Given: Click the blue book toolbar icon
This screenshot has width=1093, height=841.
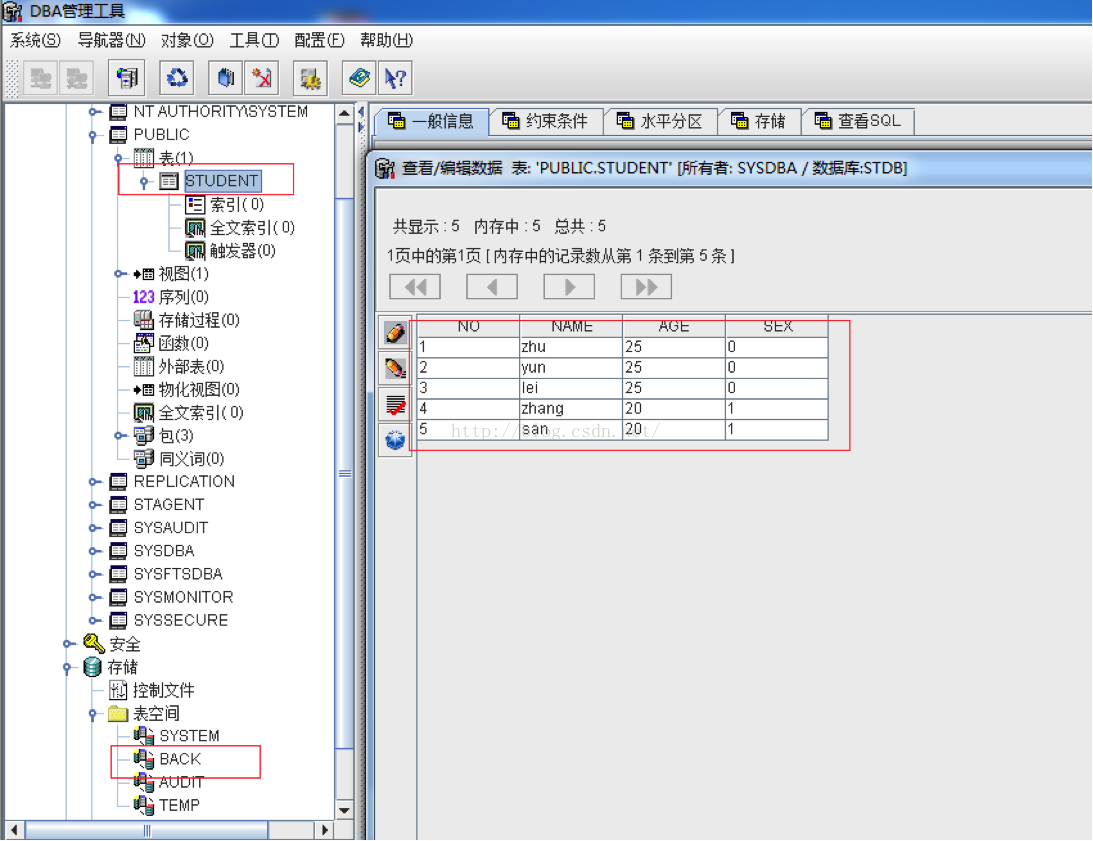Looking at the screenshot, I should tap(226, 77).
